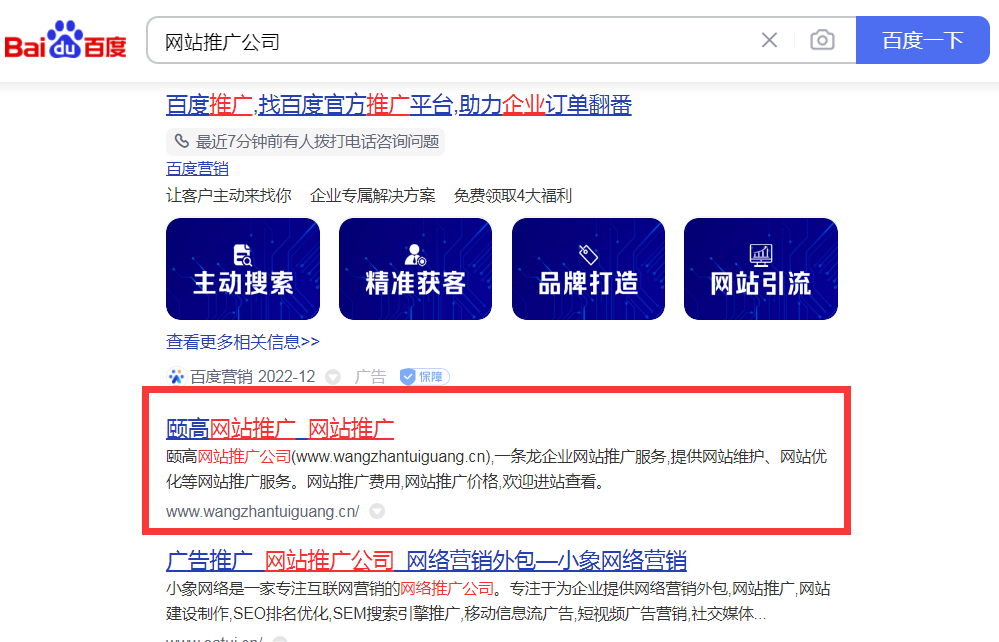Clear the search box with the X icon
Screen dimensions: 999x642
770,41
